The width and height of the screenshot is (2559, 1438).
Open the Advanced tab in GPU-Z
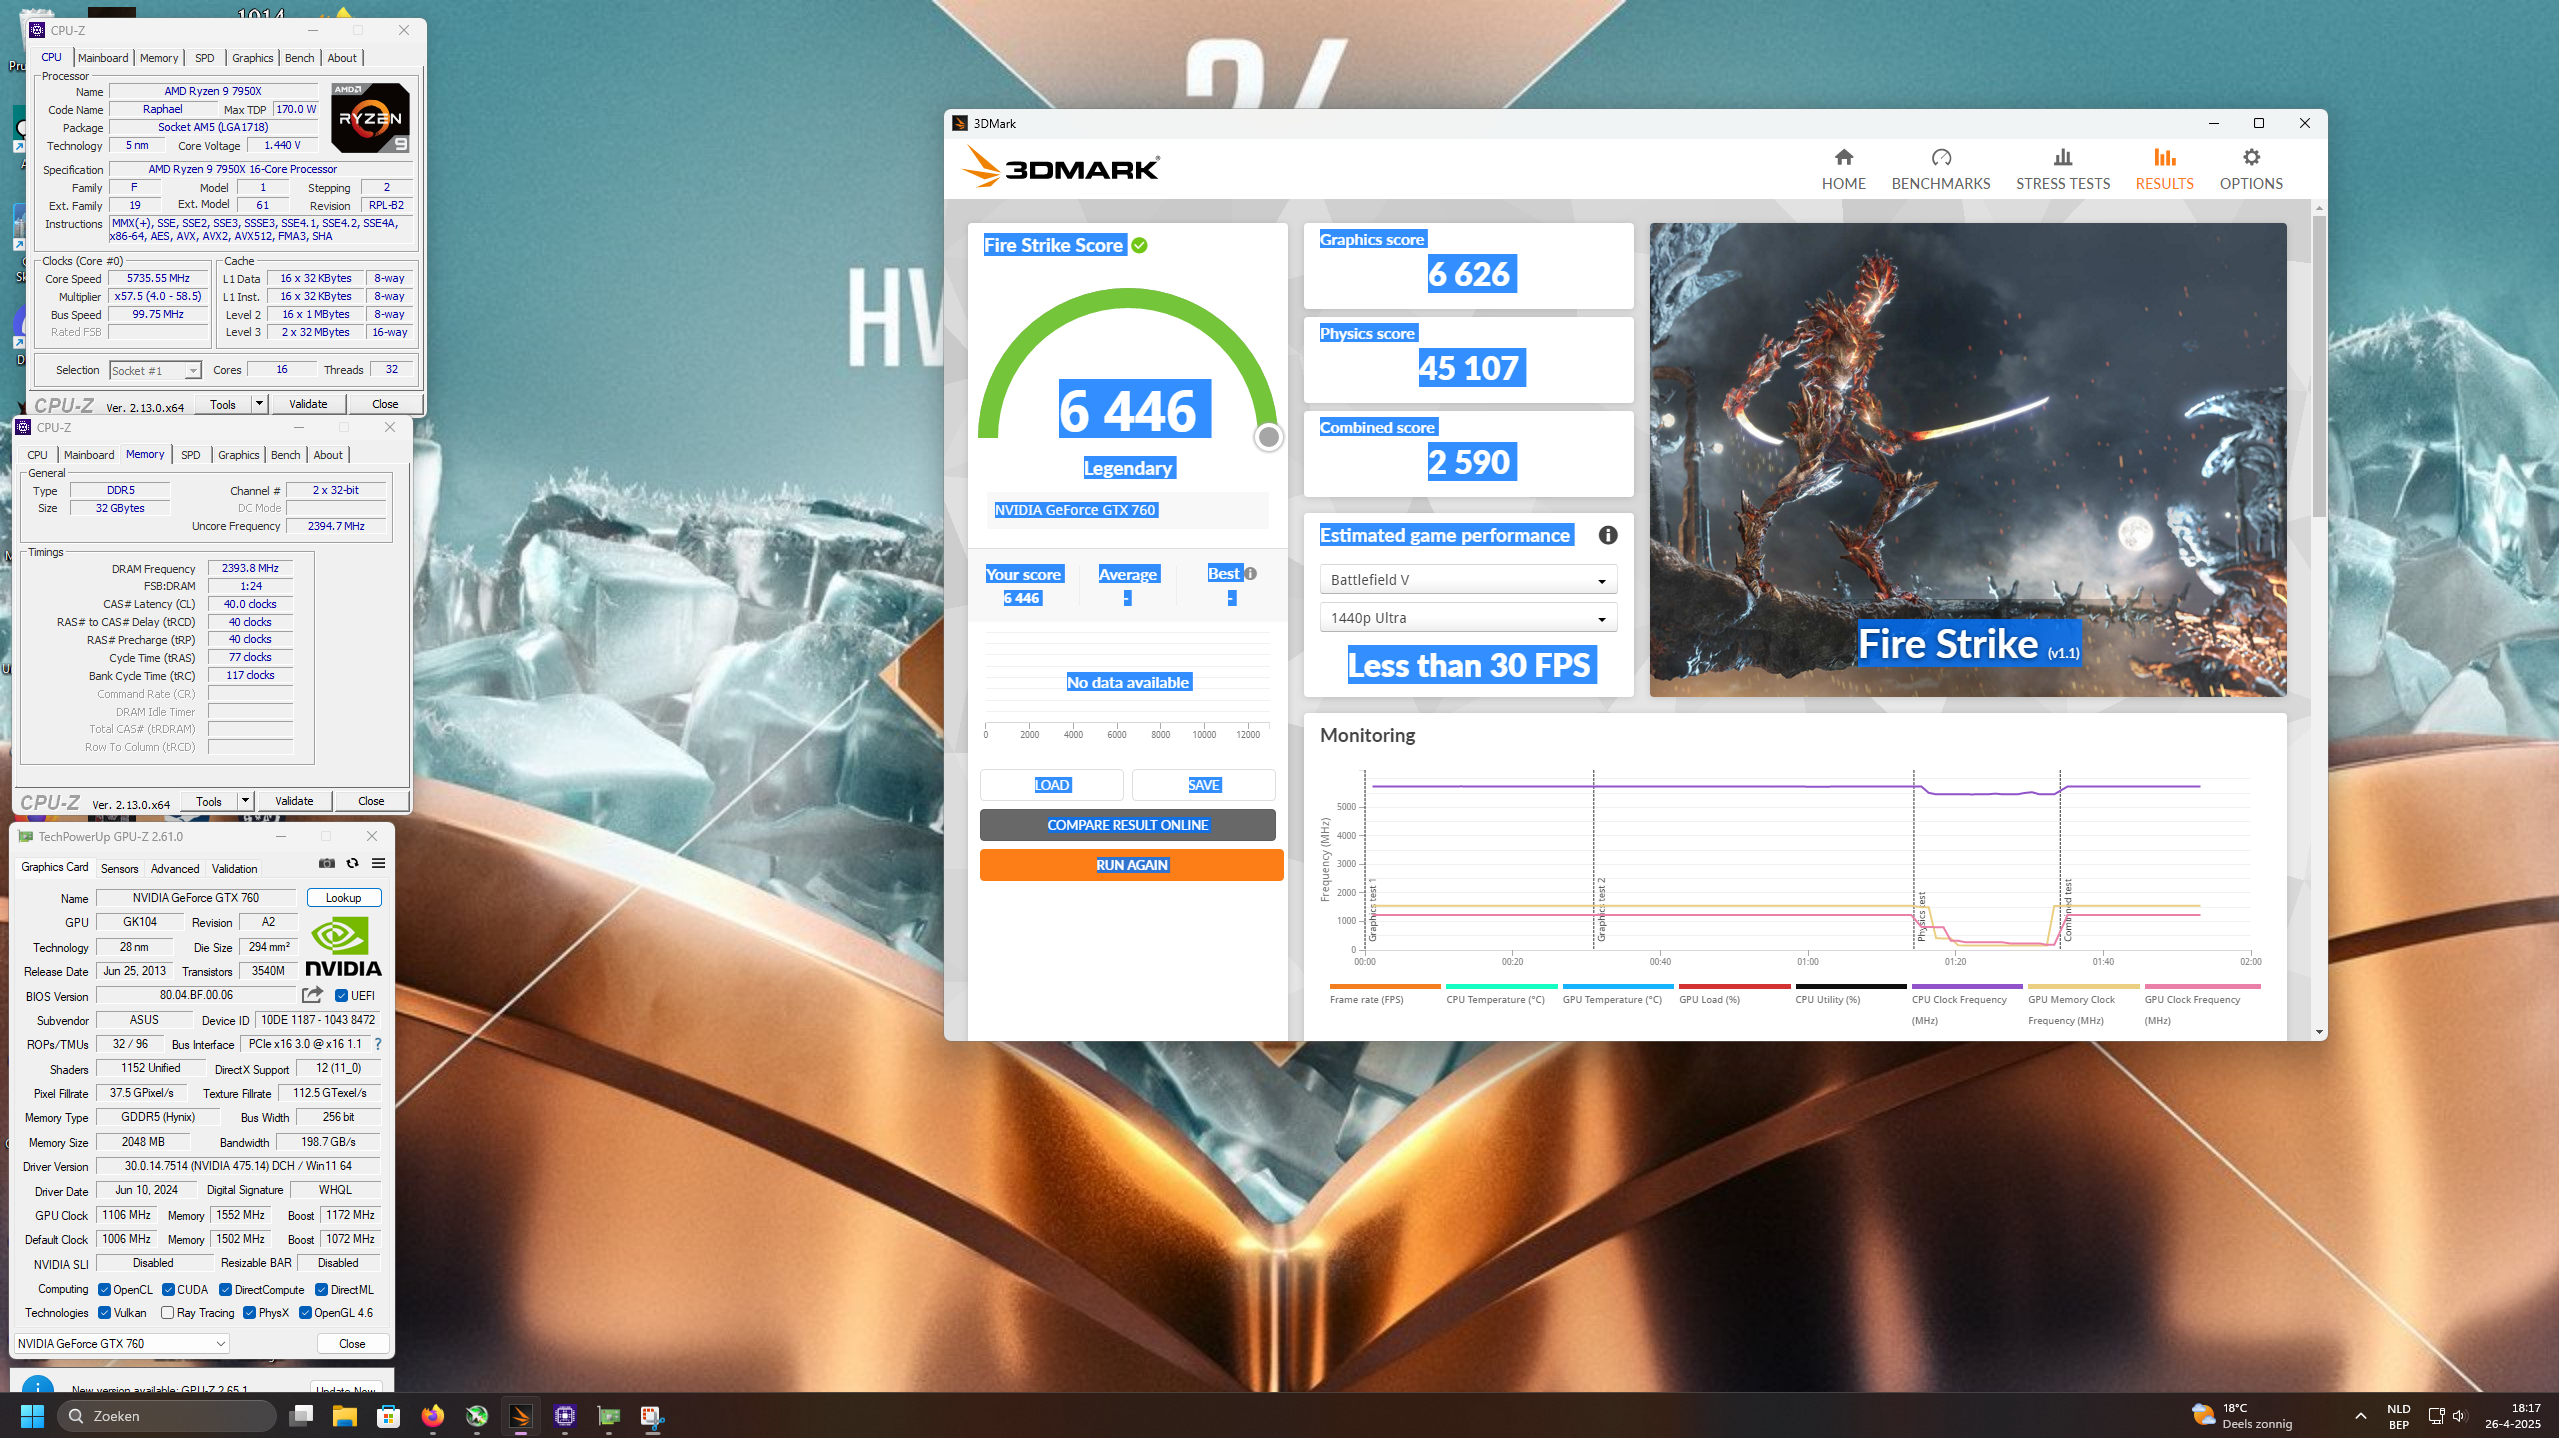tap(175, 868)
